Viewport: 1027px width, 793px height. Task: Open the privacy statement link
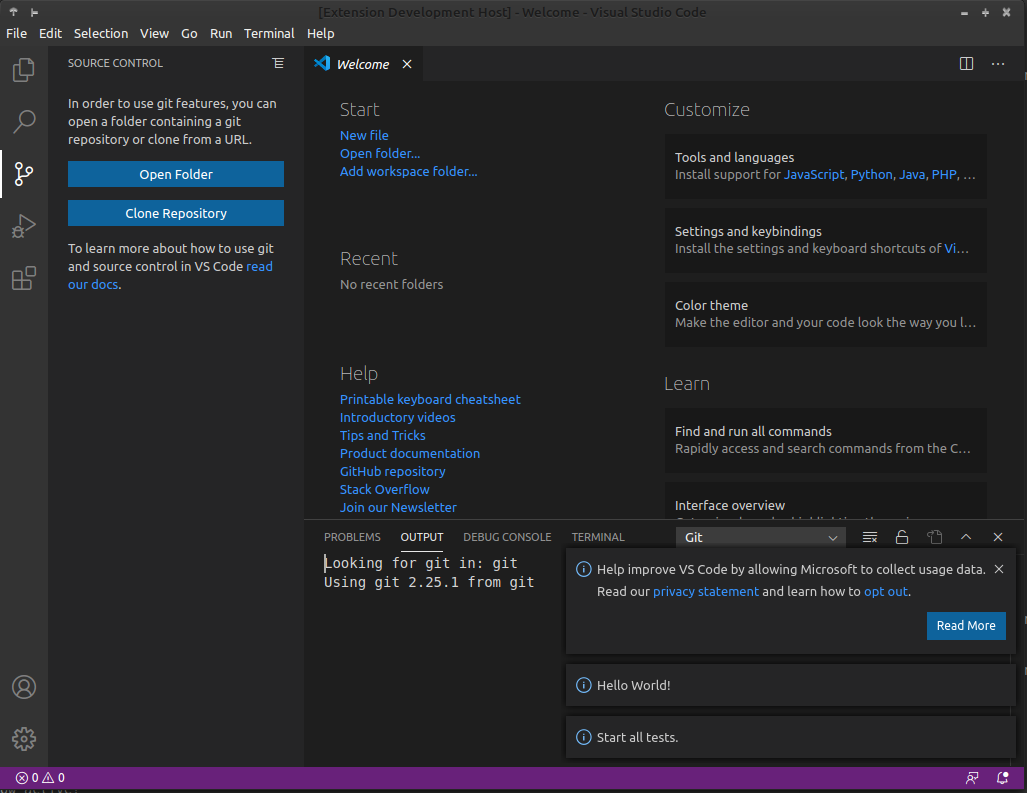705,591
